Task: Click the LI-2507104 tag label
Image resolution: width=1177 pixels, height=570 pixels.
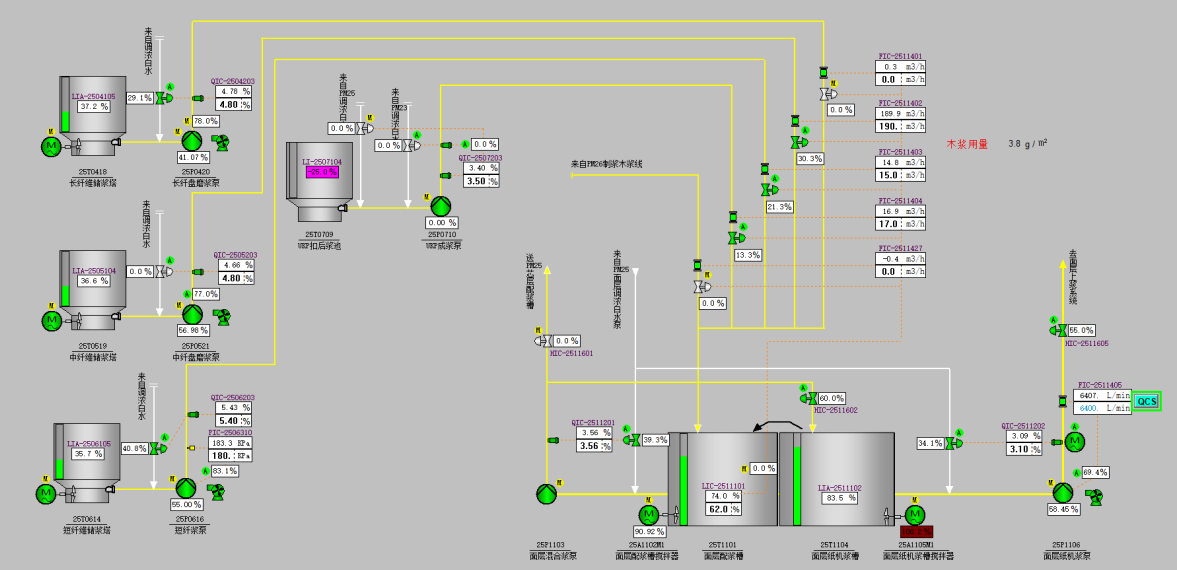Action: pyautogui.click(x=322, y=161)
